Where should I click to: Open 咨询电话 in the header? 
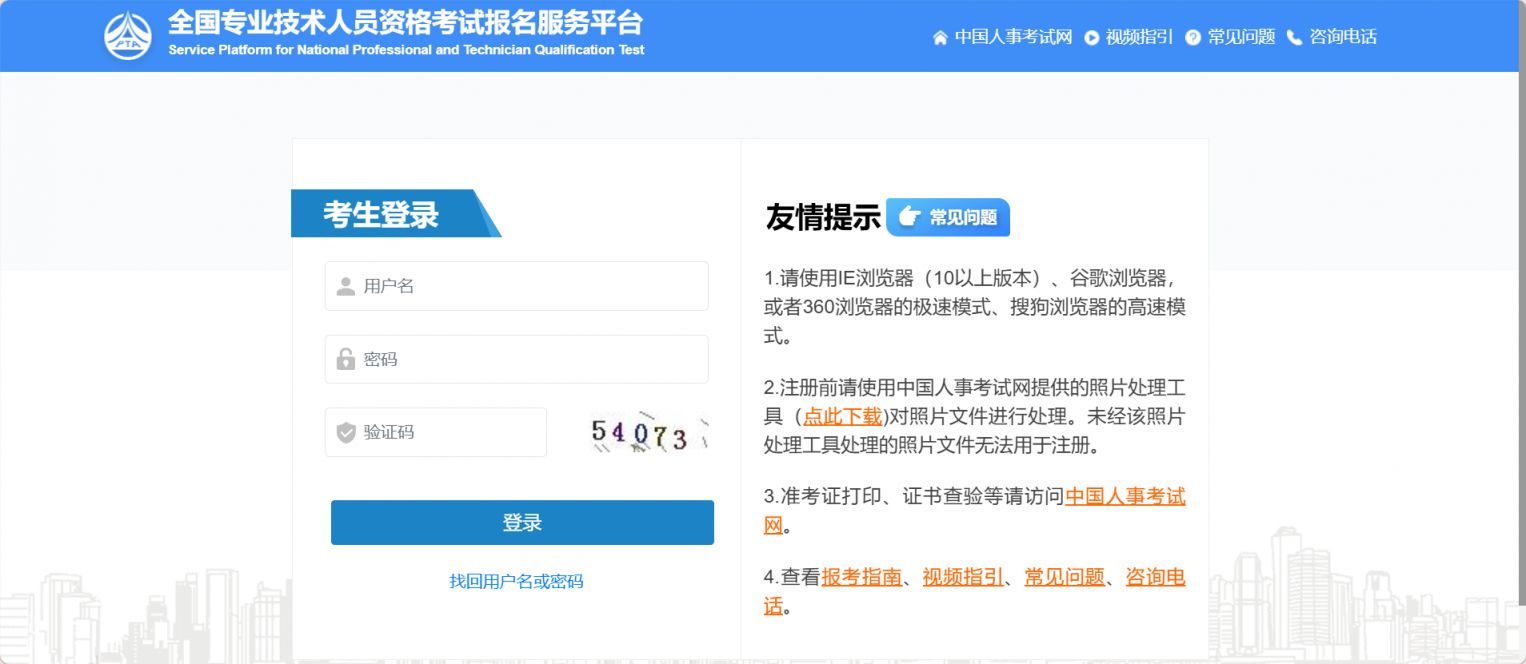(1343, 37)
